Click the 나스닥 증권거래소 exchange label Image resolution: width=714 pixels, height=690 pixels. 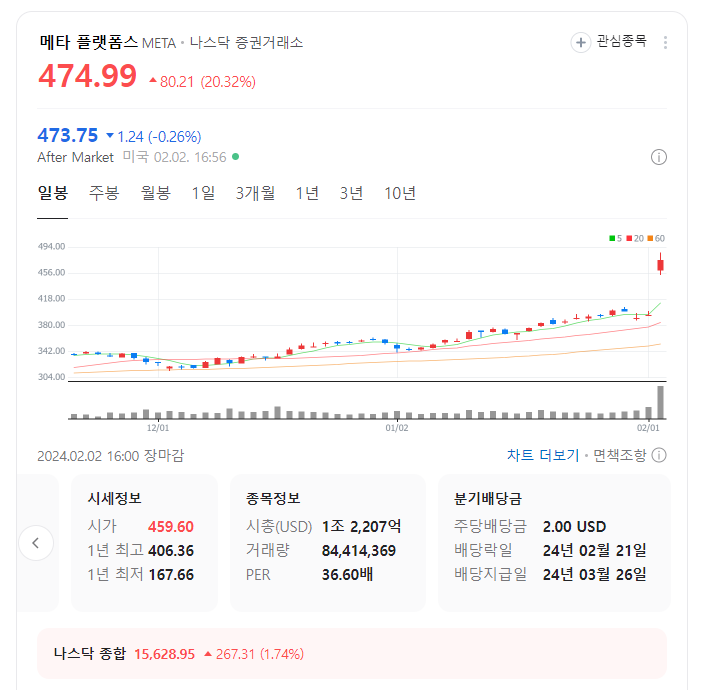pos(246,42)
